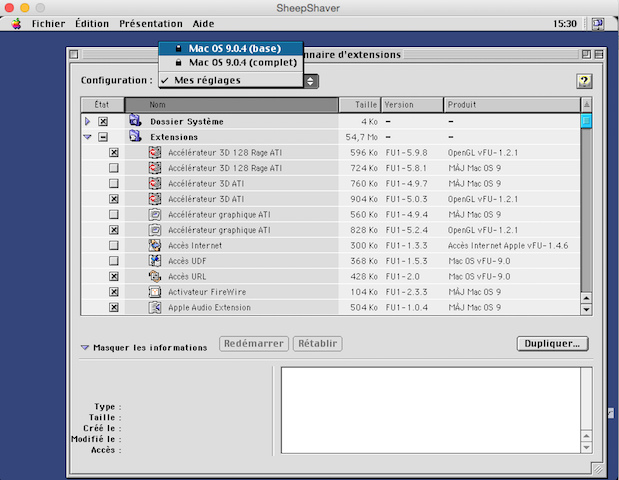Click the sort order icon above the scrollbar
The width and height of the screenshot is (619, 480).
(586, 105)
